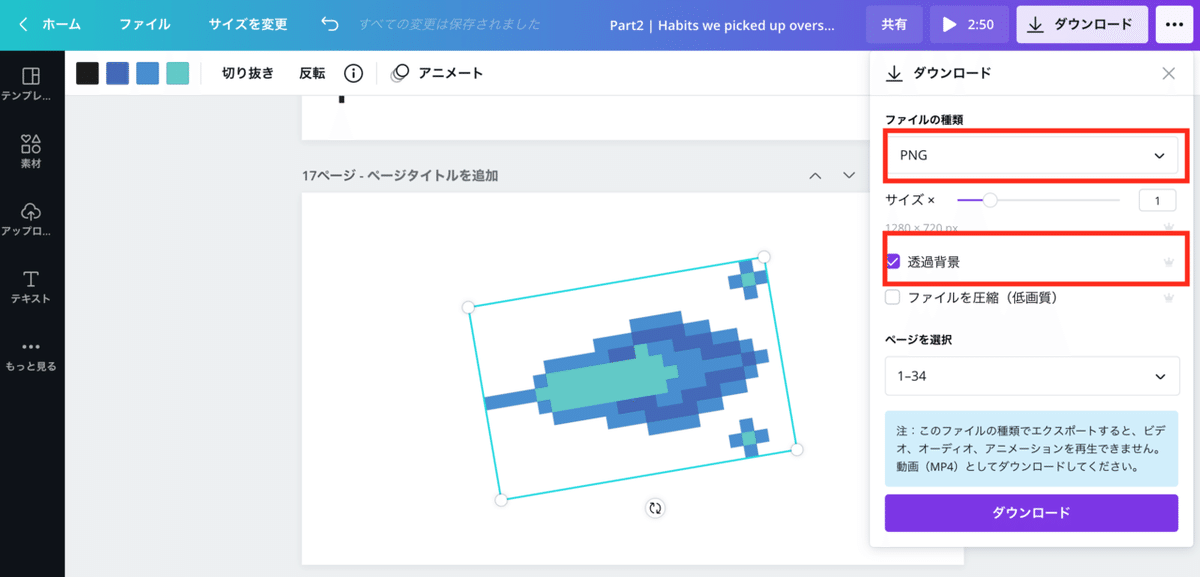Screen dimensions: 1200x577
Task: Click the rotate handle below the selected graphic
Action: pyautogui.click(x=655, y=508)
